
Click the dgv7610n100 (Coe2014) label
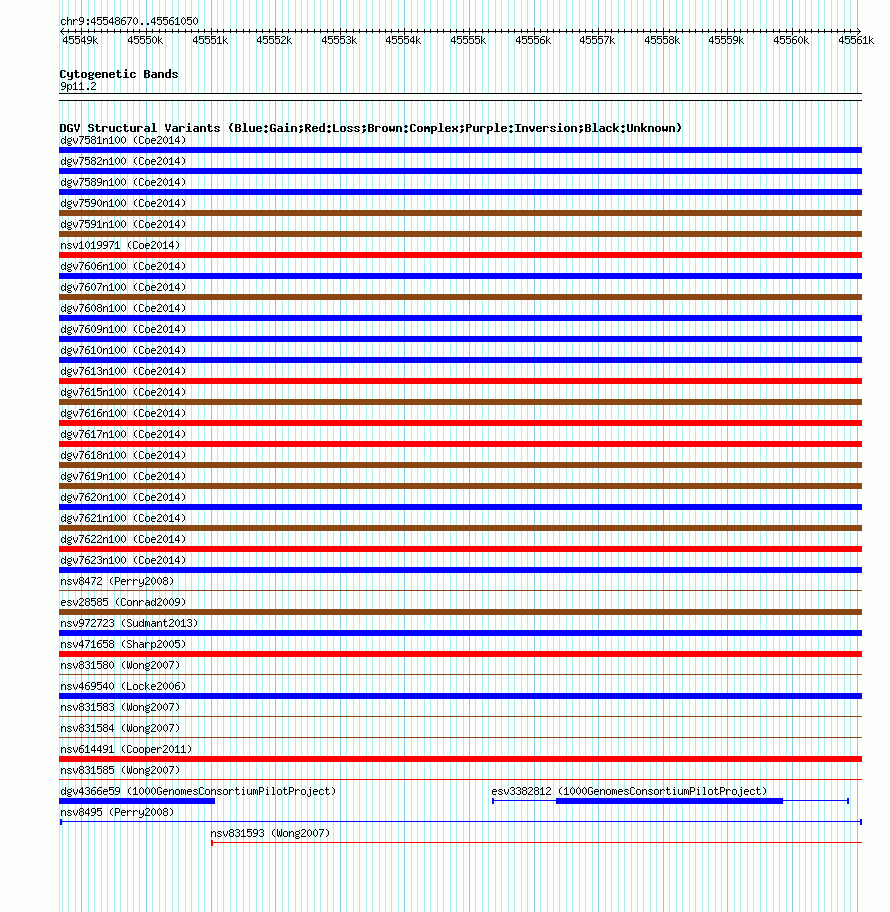coord(123,350)
